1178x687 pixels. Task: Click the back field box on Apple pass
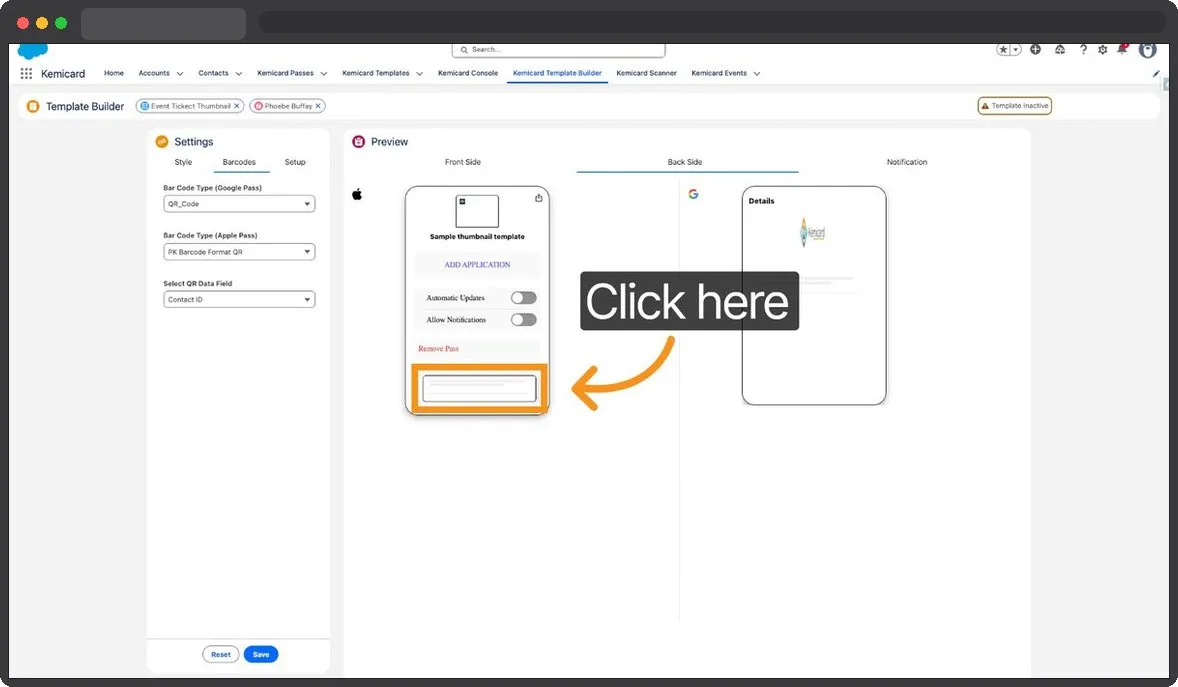pyautogui.click(x=479, y=389)
